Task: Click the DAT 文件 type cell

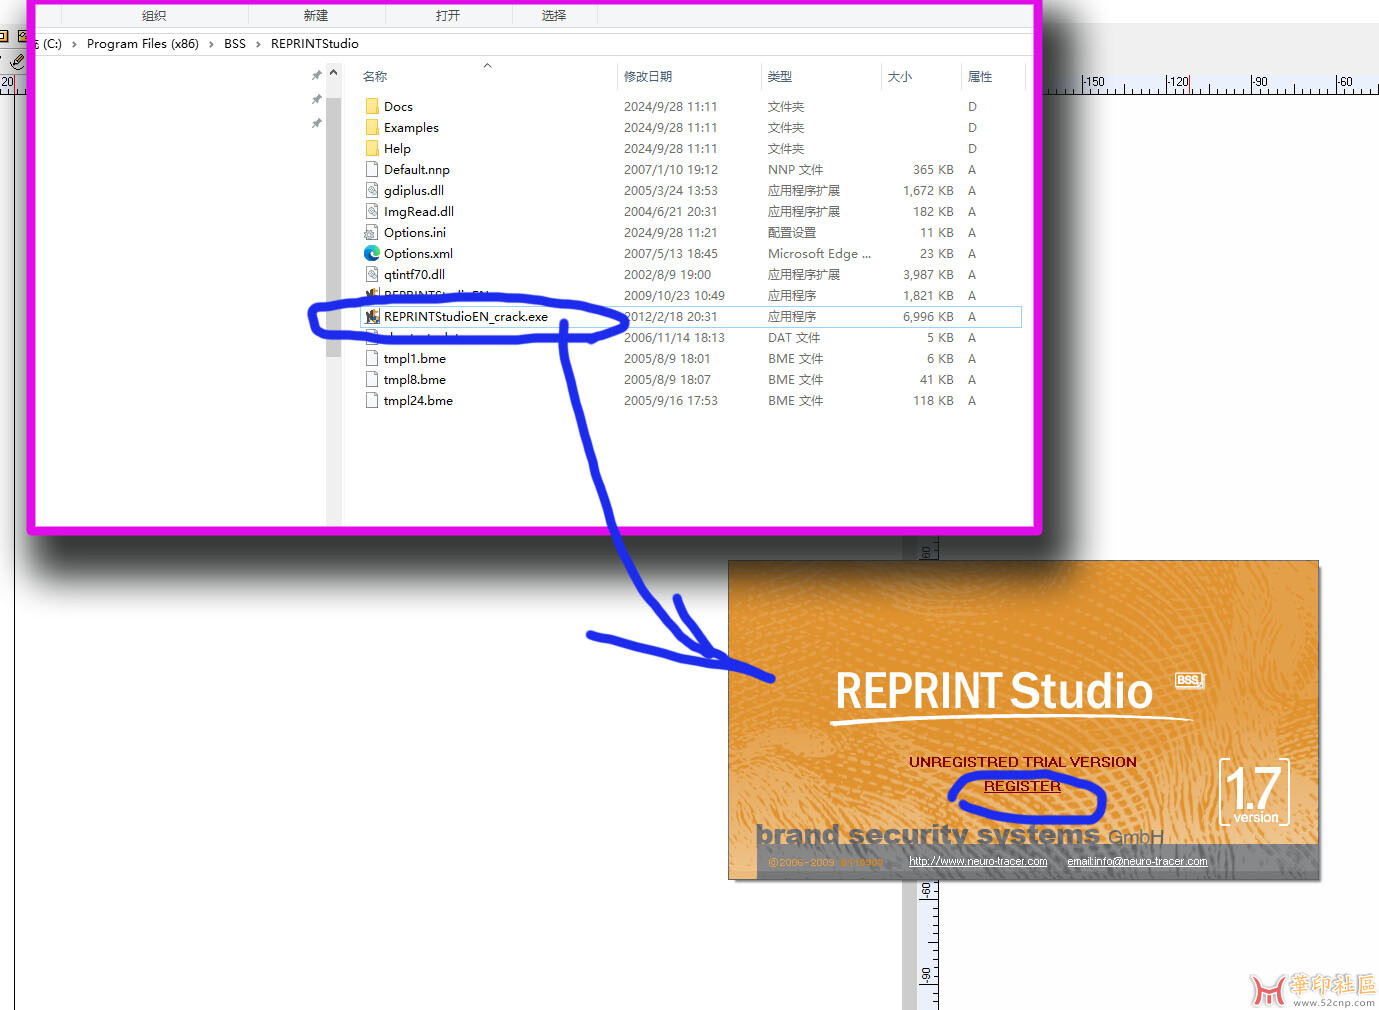Action: point(794,337)
